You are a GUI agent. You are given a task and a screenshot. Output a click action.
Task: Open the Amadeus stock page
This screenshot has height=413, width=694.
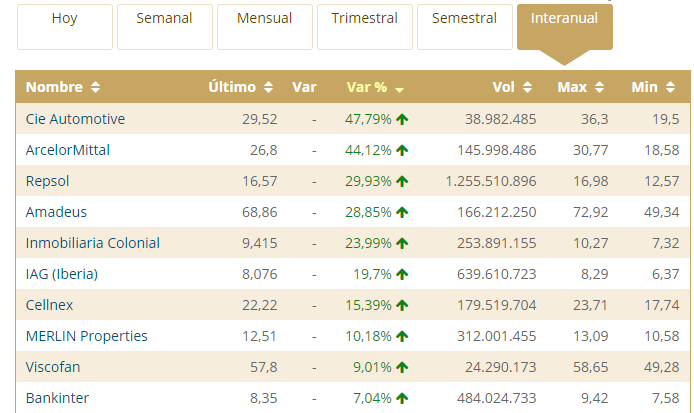coord(56,212)
